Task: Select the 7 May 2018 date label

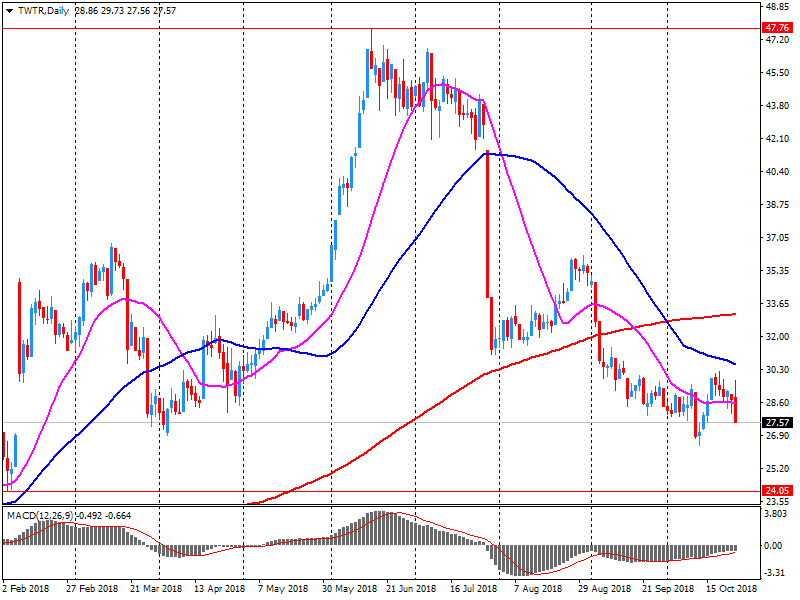Action: (283, 589)
